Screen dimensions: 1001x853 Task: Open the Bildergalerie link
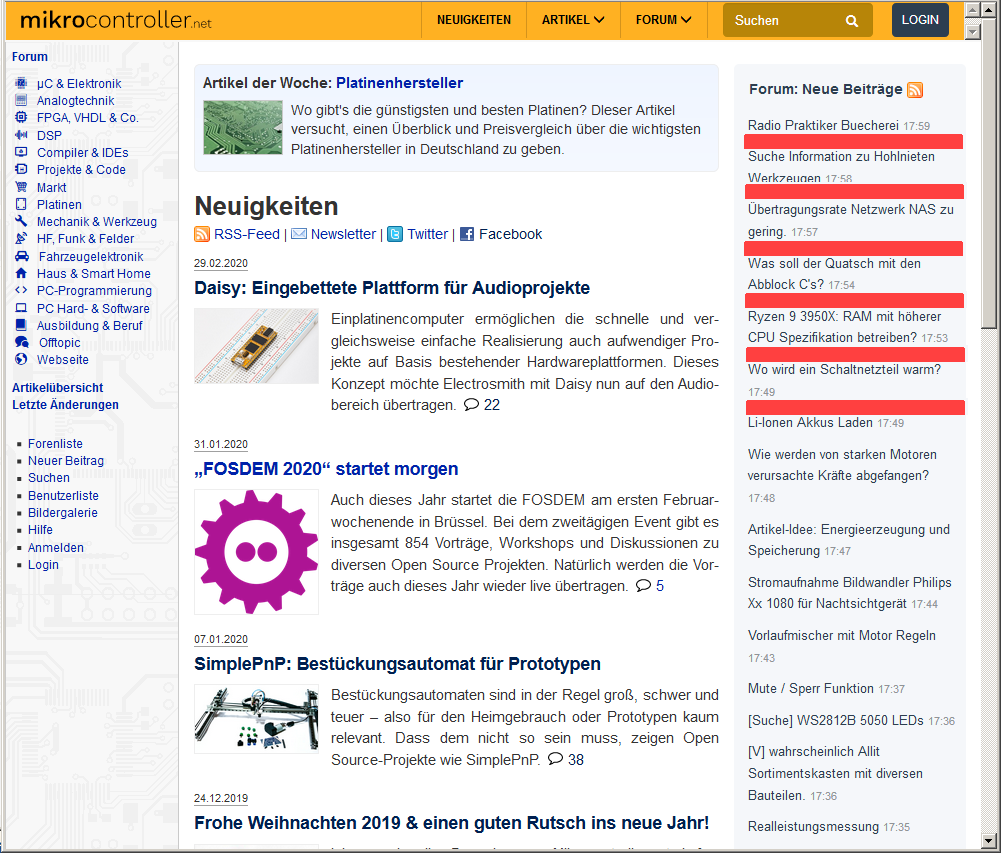pos(63,513)
